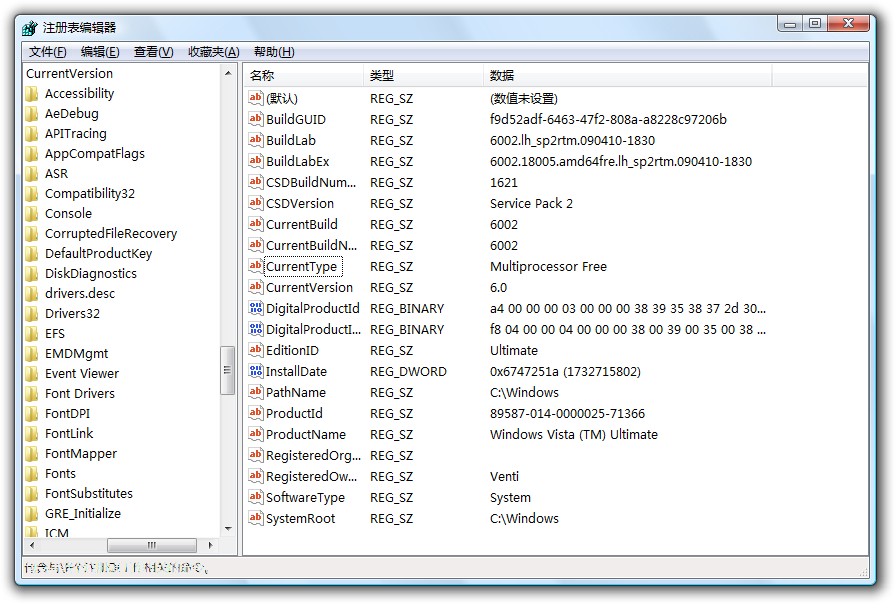This screenshot has height=604, width=896.
Task: Select the RegisteredOrg... value name
Action: click(x=313, y=455)
